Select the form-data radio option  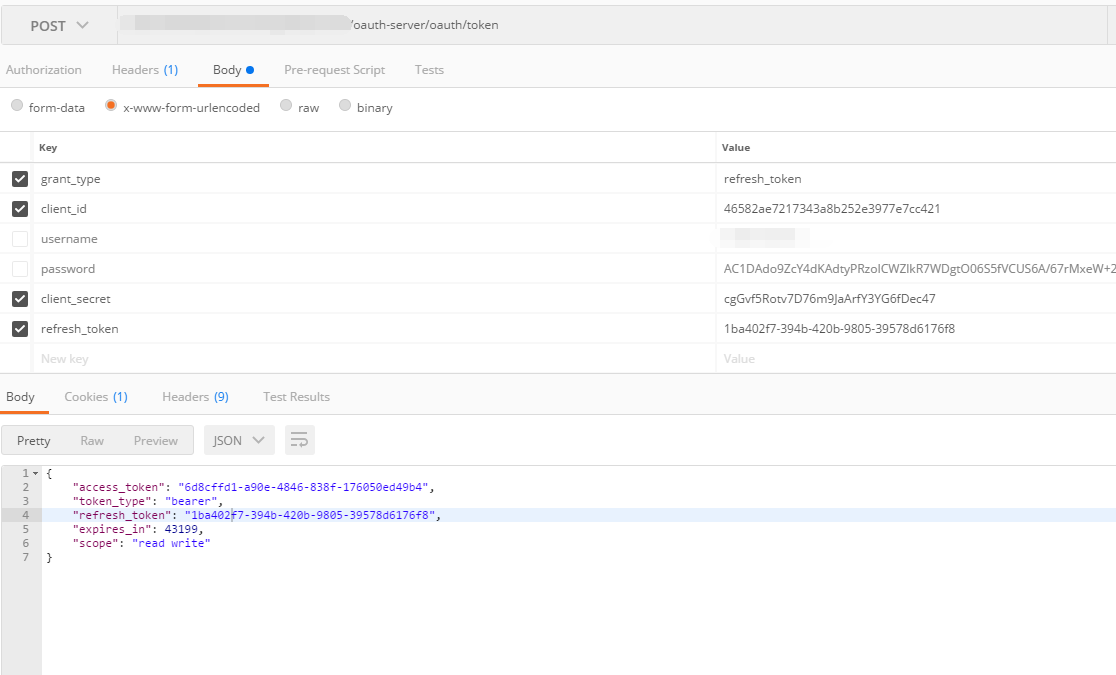[17, 106]
